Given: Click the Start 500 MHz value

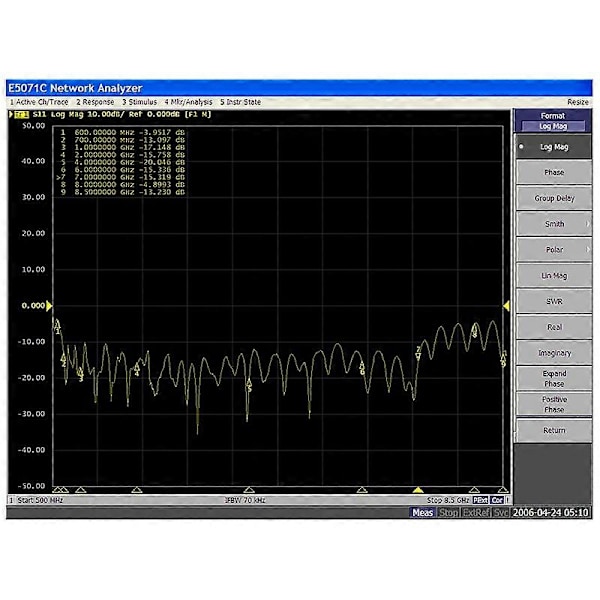Looking at the screenshot, I should [41, 500].
